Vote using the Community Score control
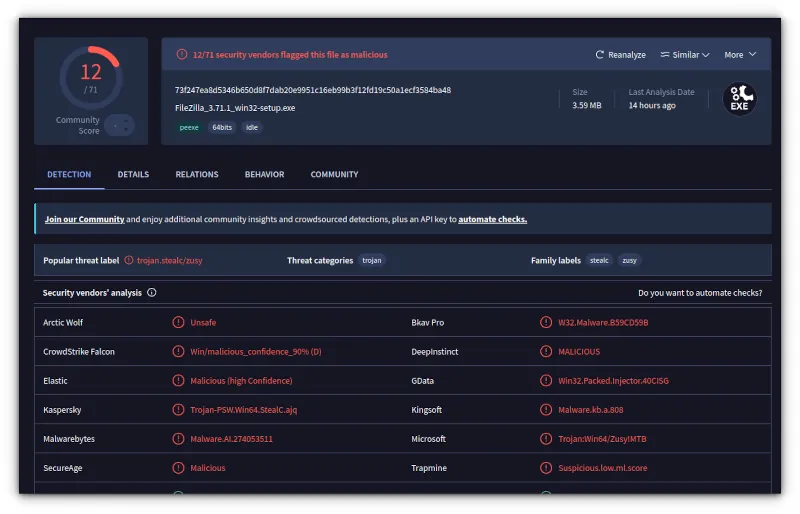The height and width of the screenshot is (514, 800). (x=119, y=125)
